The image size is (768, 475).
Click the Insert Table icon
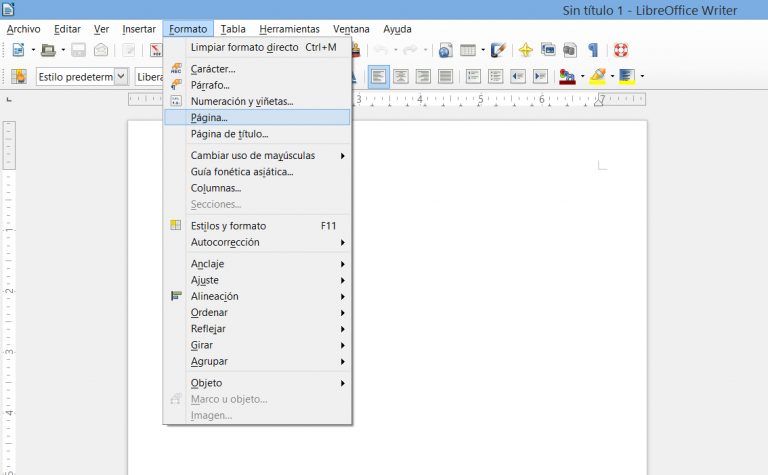click(x=468, y=50)
